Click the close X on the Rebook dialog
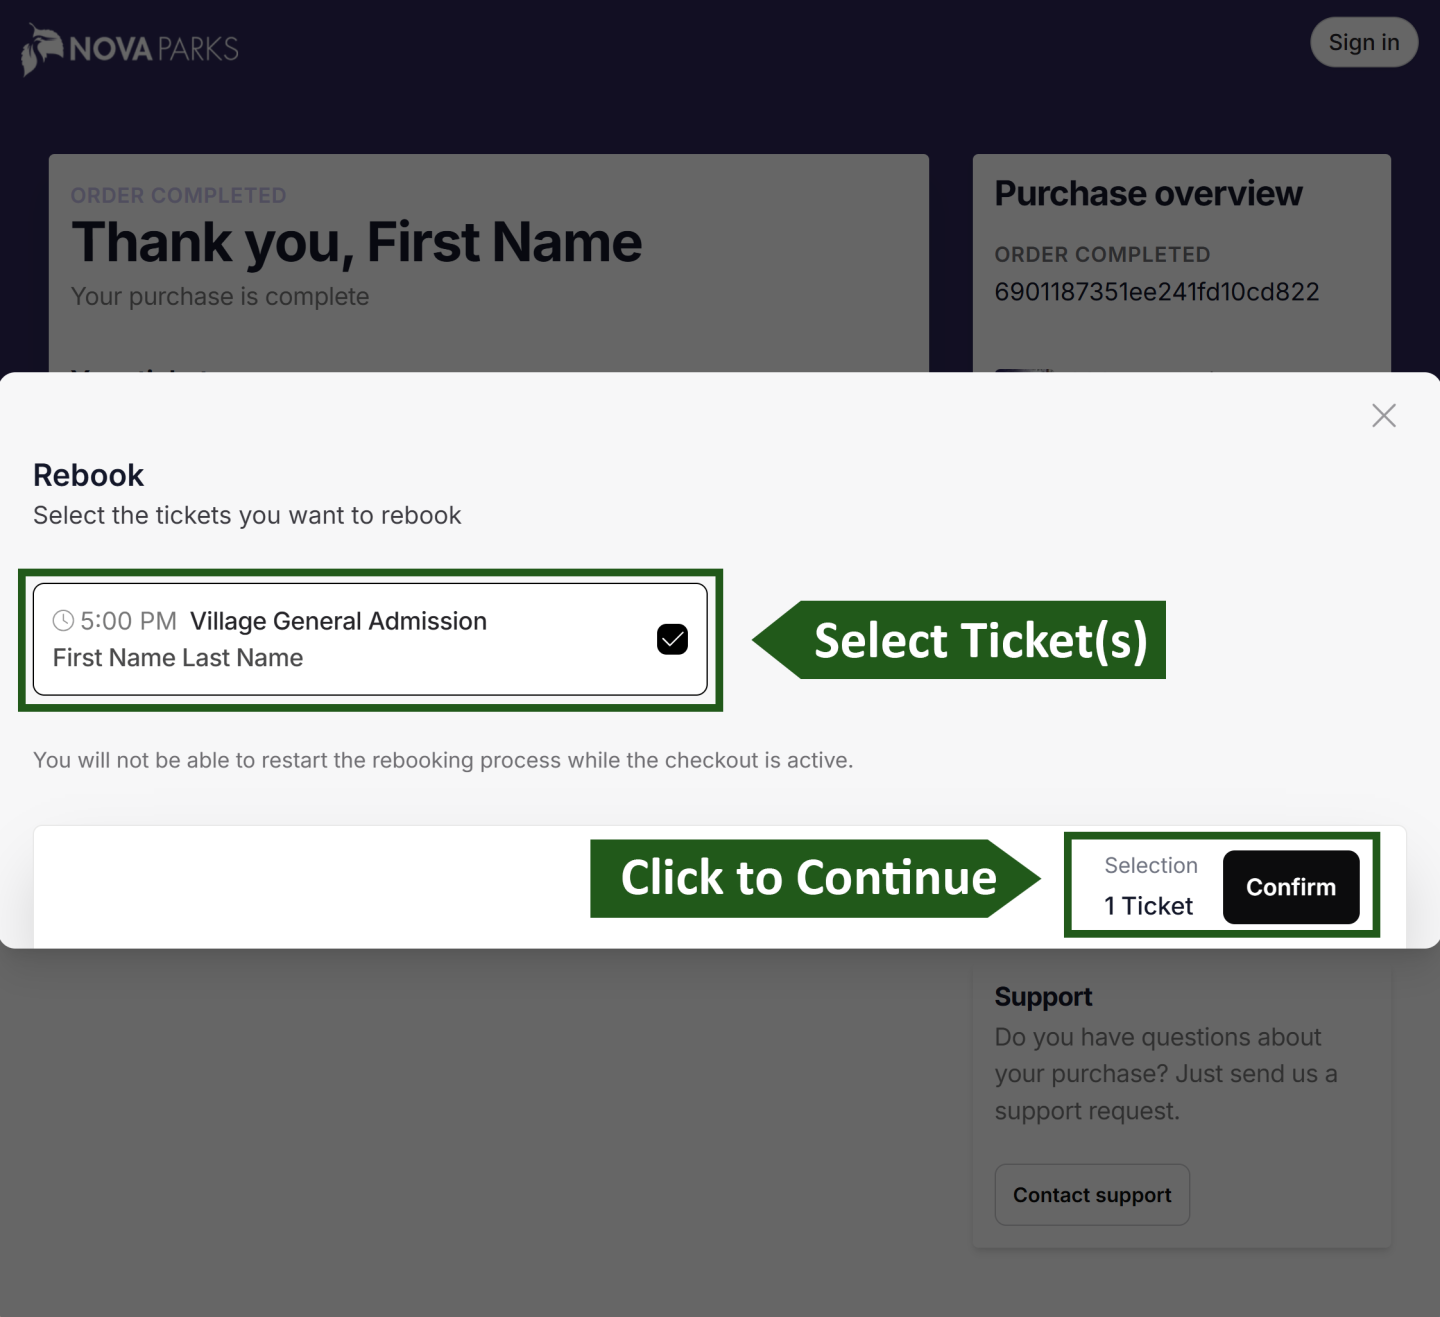 [x=1383, y=415]
